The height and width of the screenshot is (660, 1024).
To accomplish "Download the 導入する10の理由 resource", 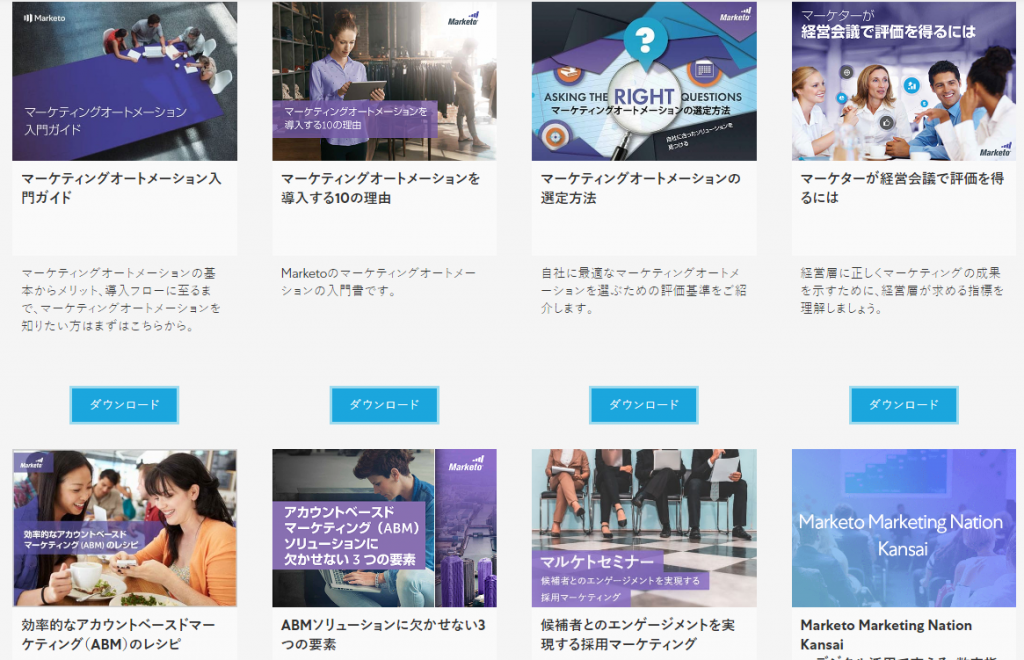I will pos(384,405).
